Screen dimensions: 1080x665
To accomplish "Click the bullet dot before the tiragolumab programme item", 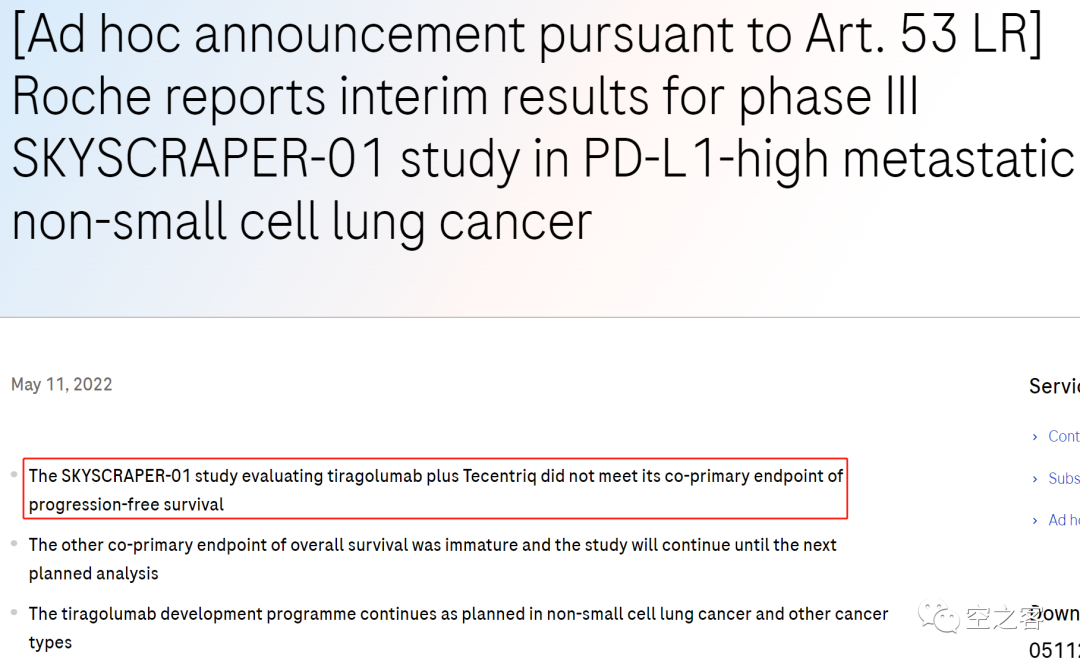I will pyautogui.click(x=14, y=612).
